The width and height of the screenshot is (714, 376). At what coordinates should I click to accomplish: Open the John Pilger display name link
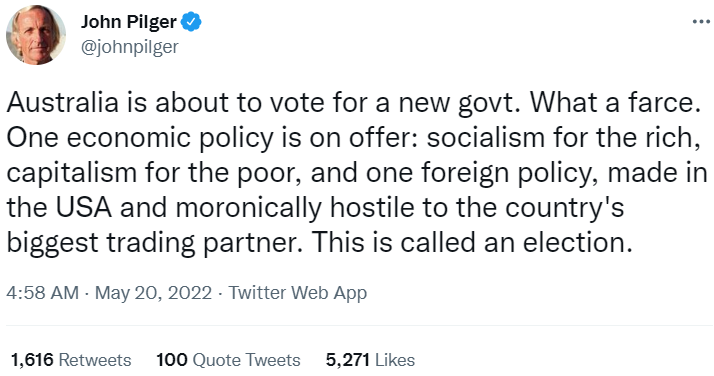click(128, 22)
